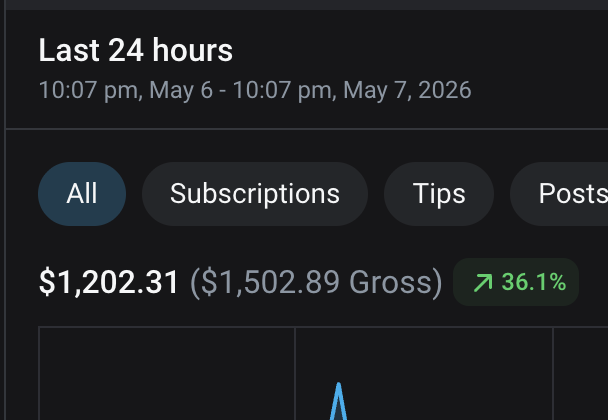Click the May 7, 2026 end date
Image resolution: width=608 pixels, height=420 pixels.
click(407, 90)
